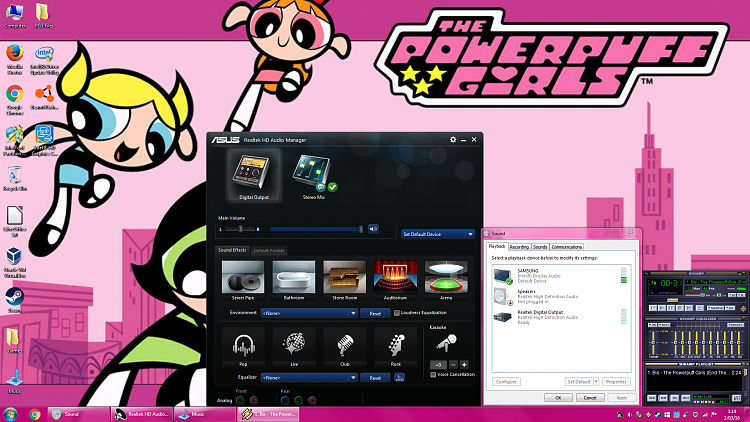750x422 pixels.
Task: Enable Voice Cancellation checkbox
Action: pos(433,375)
